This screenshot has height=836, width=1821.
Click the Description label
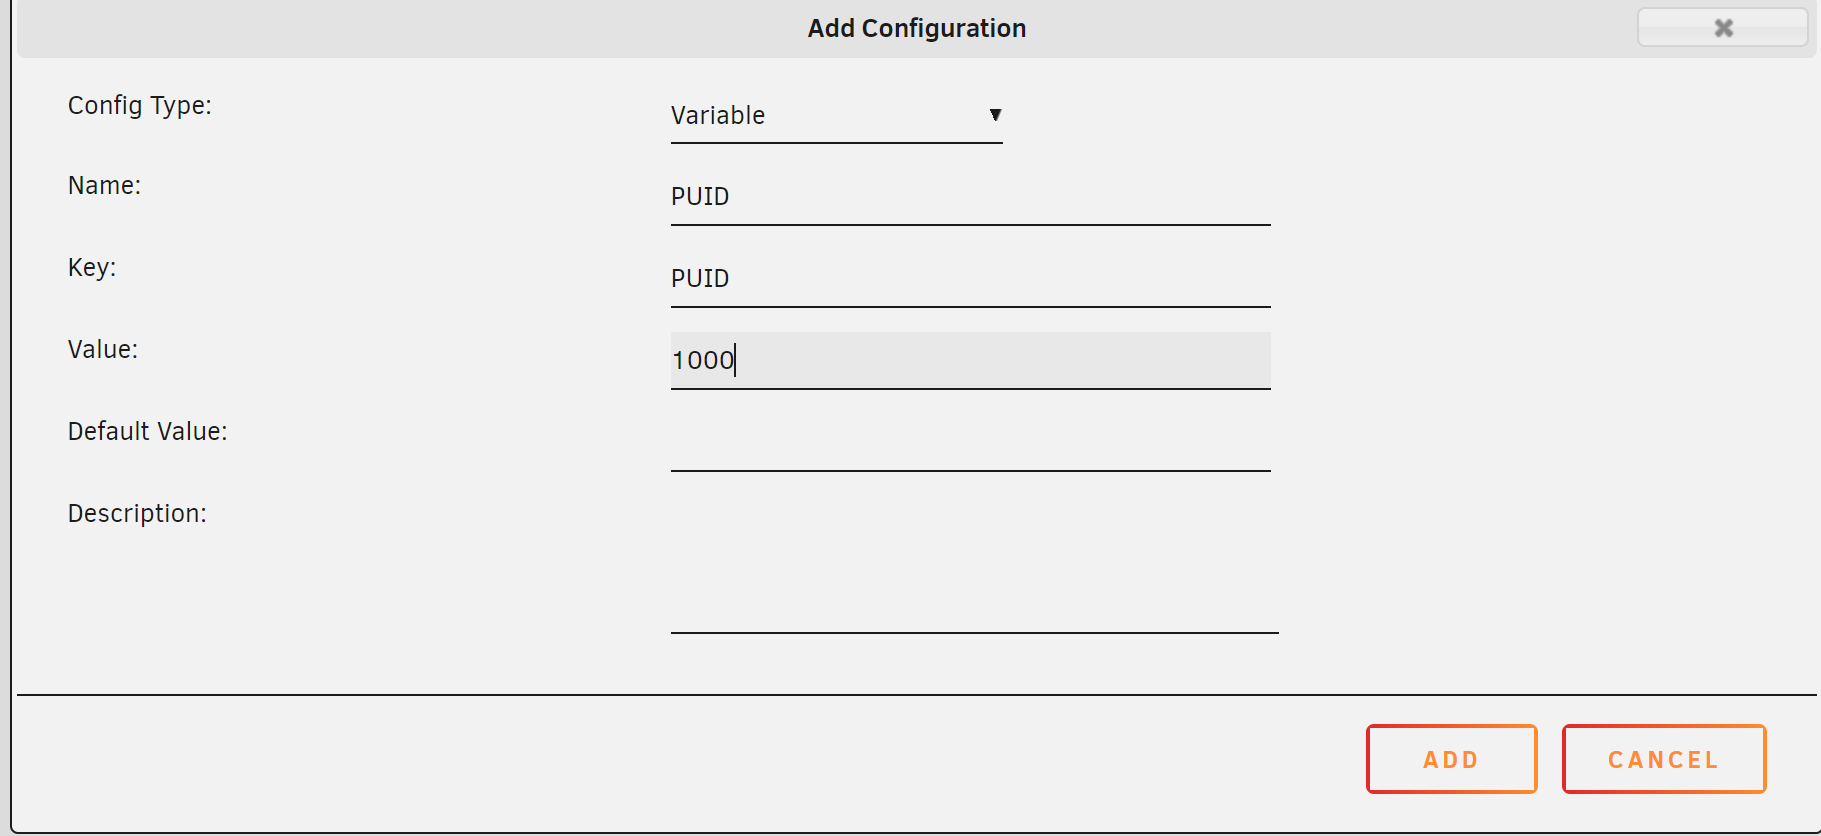(x=137, y=514)
